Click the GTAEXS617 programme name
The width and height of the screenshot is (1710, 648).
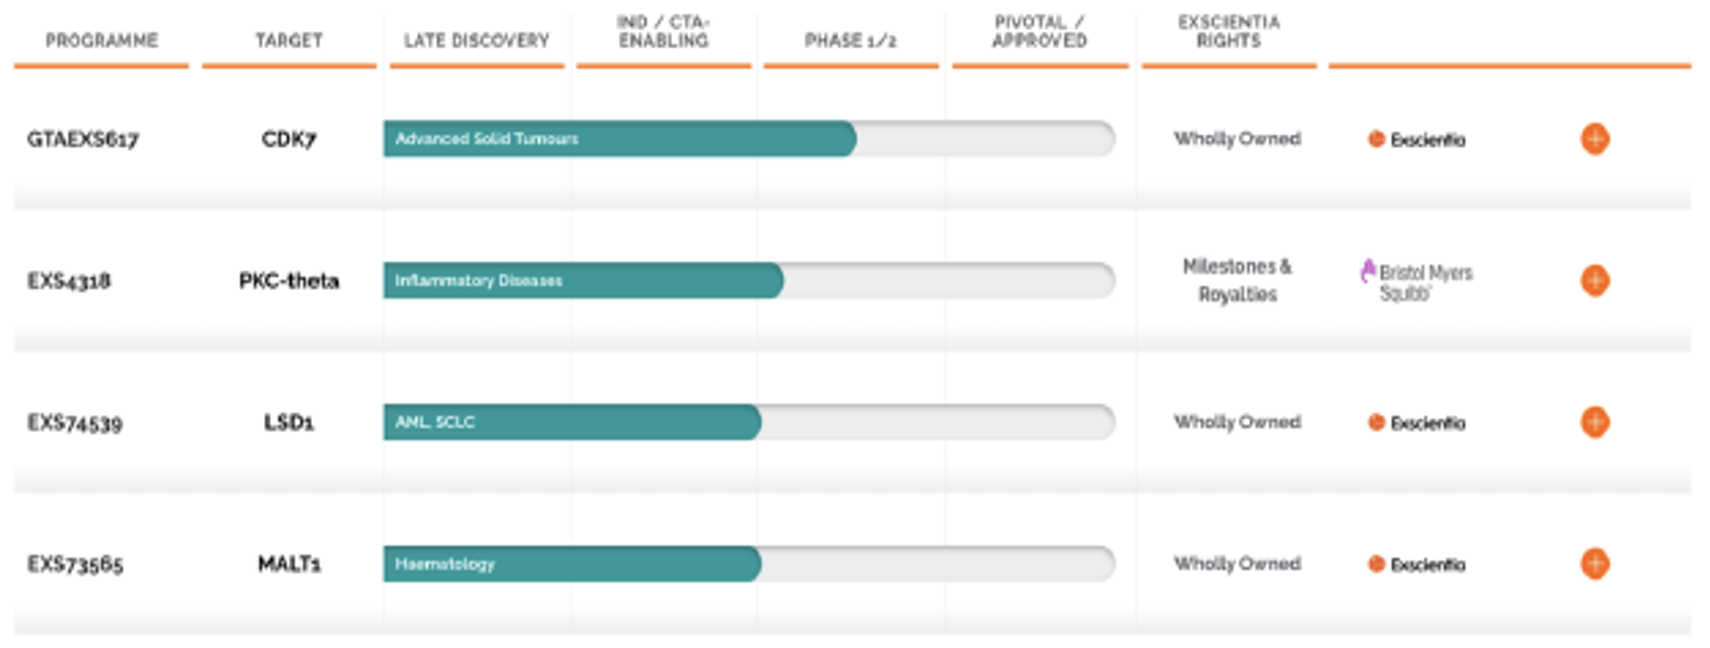click(83, 139)
